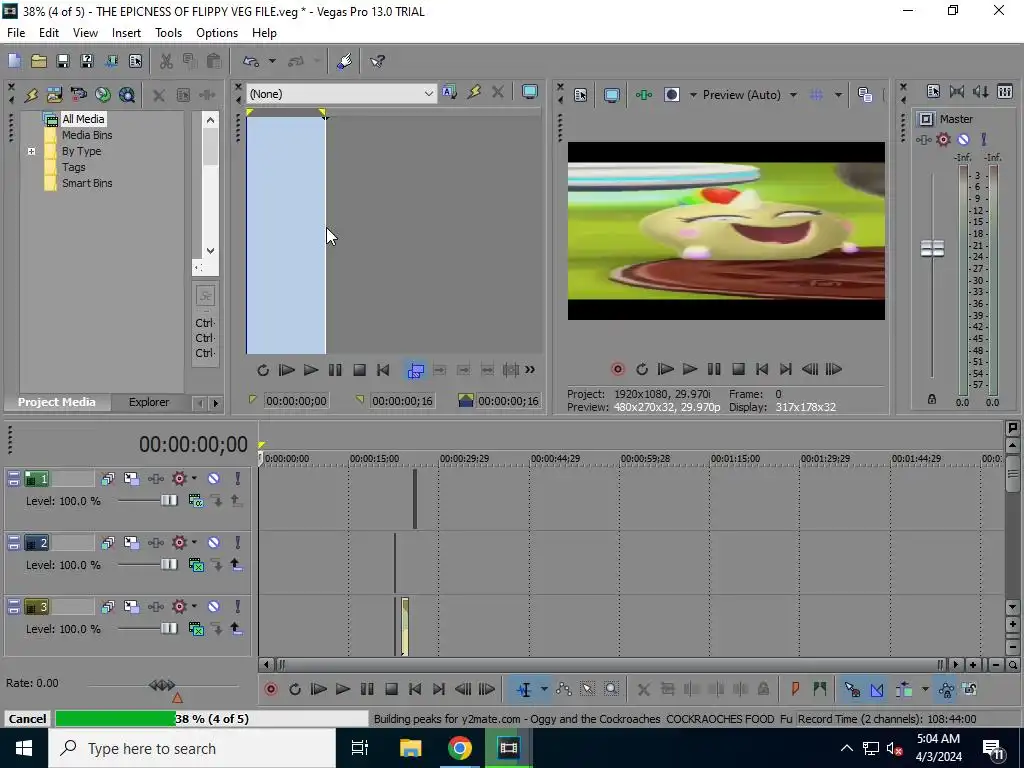Screen dimensions: 1024x768
Task: Switch to the Explorer tab
Action: pos(149,402)
